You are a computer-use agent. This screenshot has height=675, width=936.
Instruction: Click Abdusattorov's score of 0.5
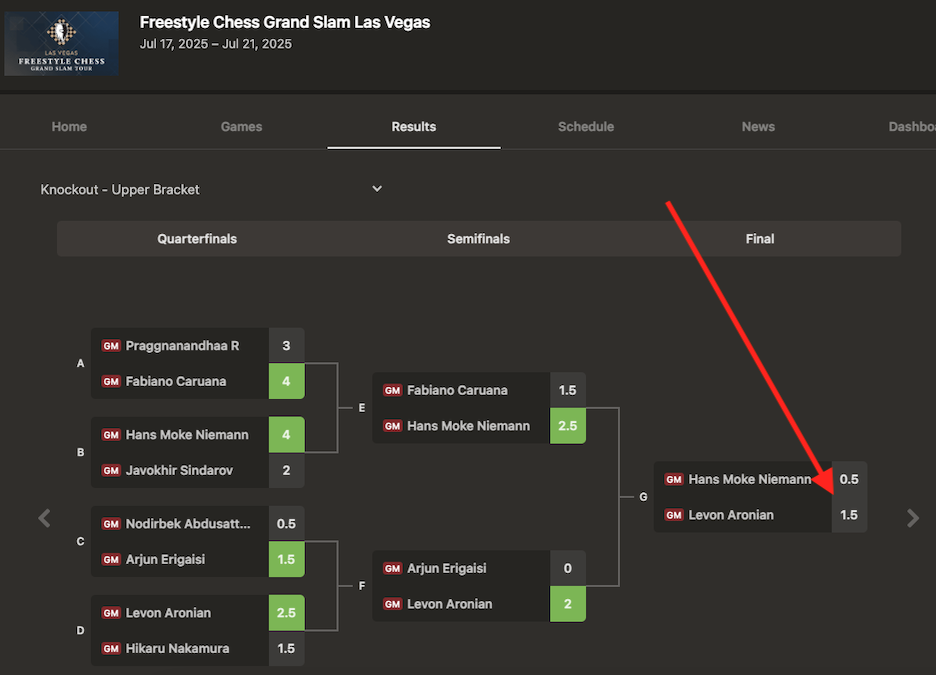[x=287, y=523]
